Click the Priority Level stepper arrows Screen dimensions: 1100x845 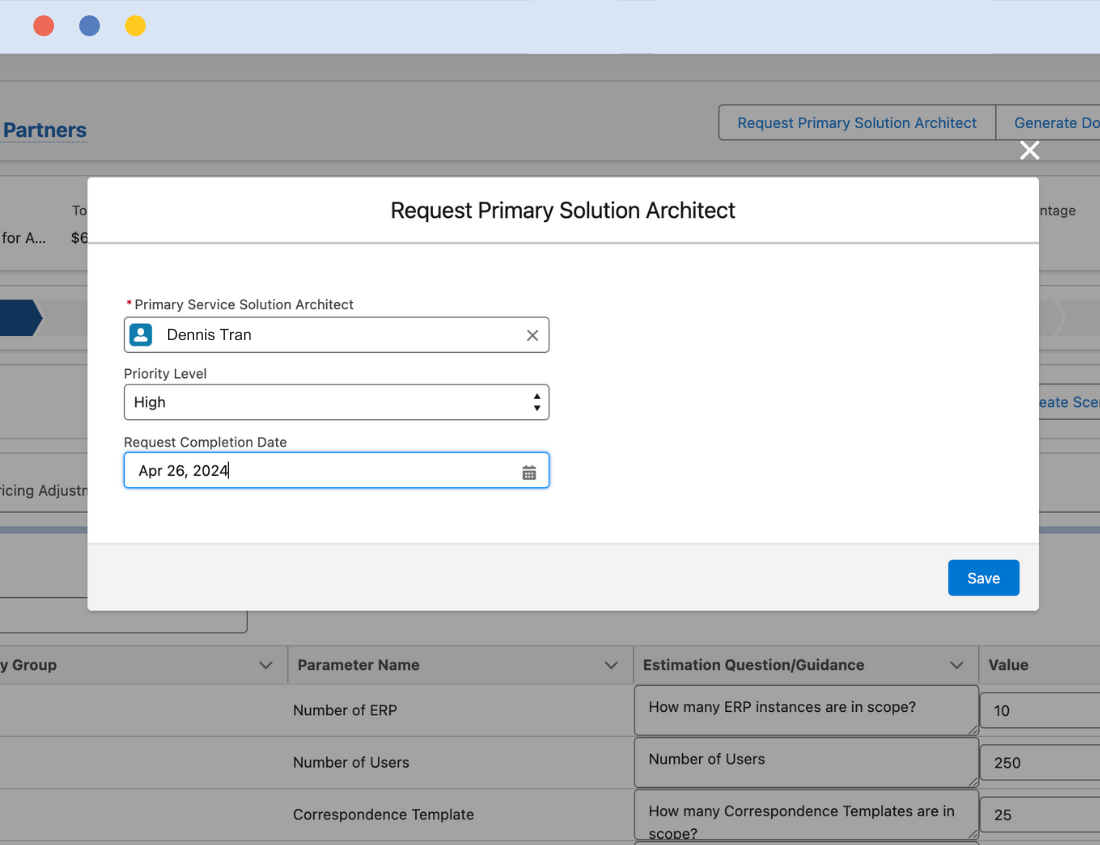(537, 401)
